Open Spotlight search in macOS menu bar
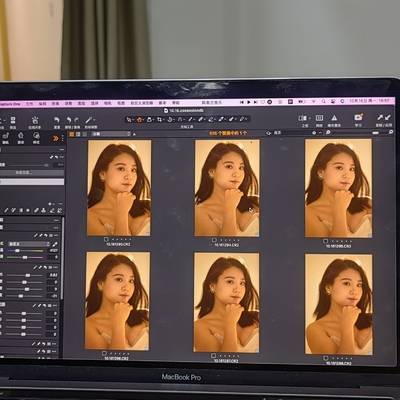This screenshot has height=400, width=400. click(x=323, y=101)
